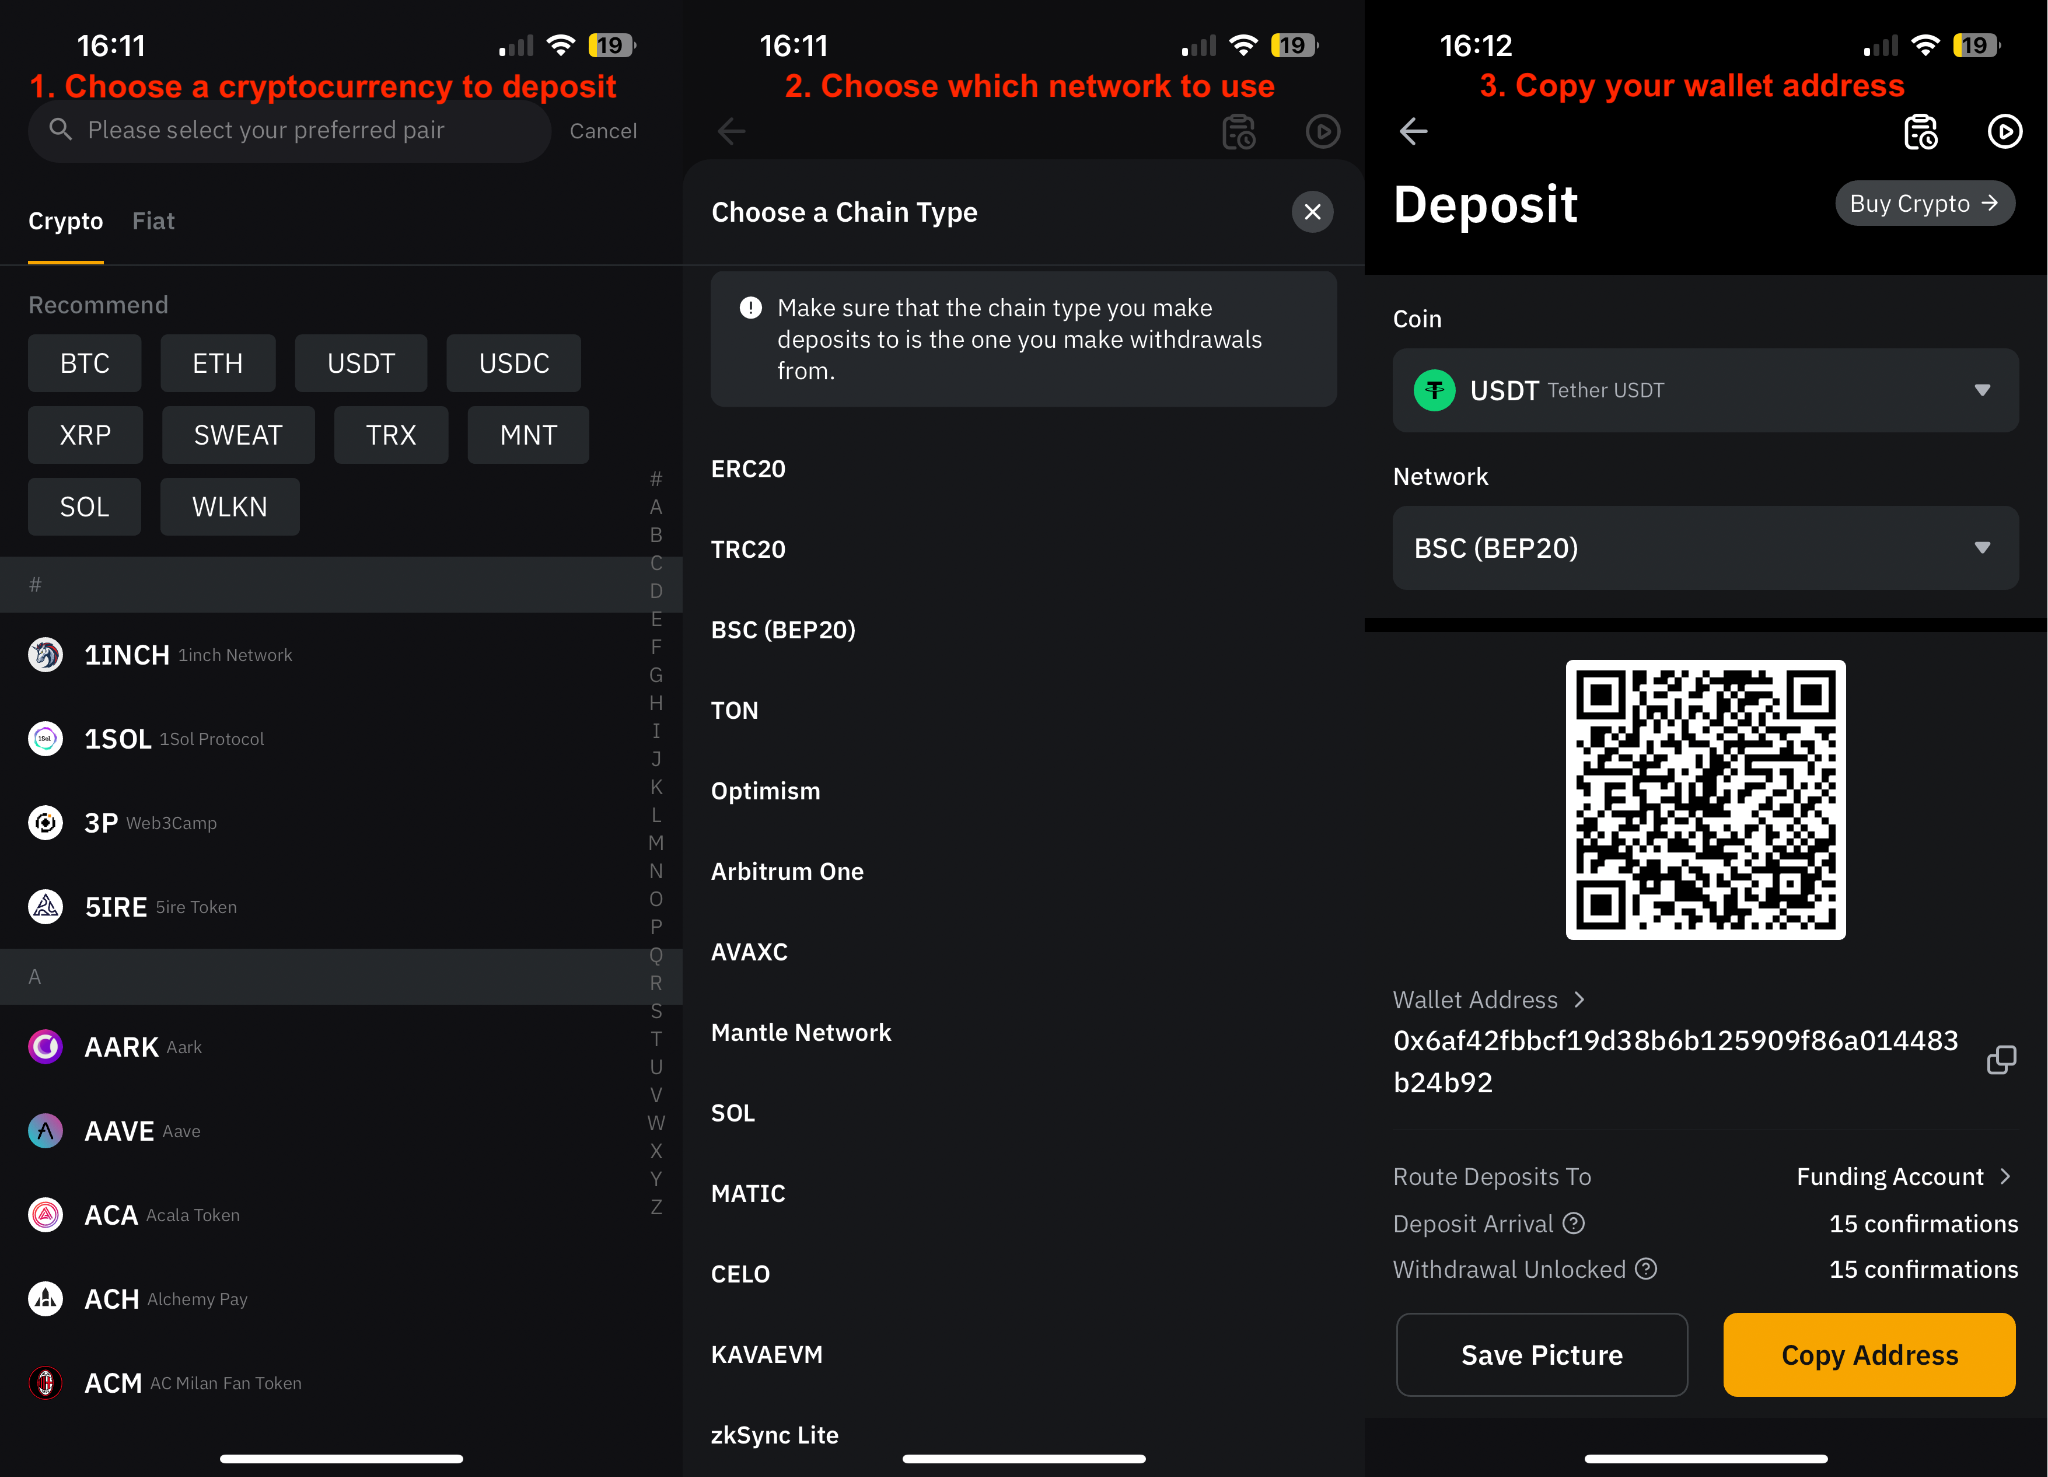Choose recommended SWEAT chip
The width and height of the screenshot is (2048, 1477).
click(x=238, y=435)
